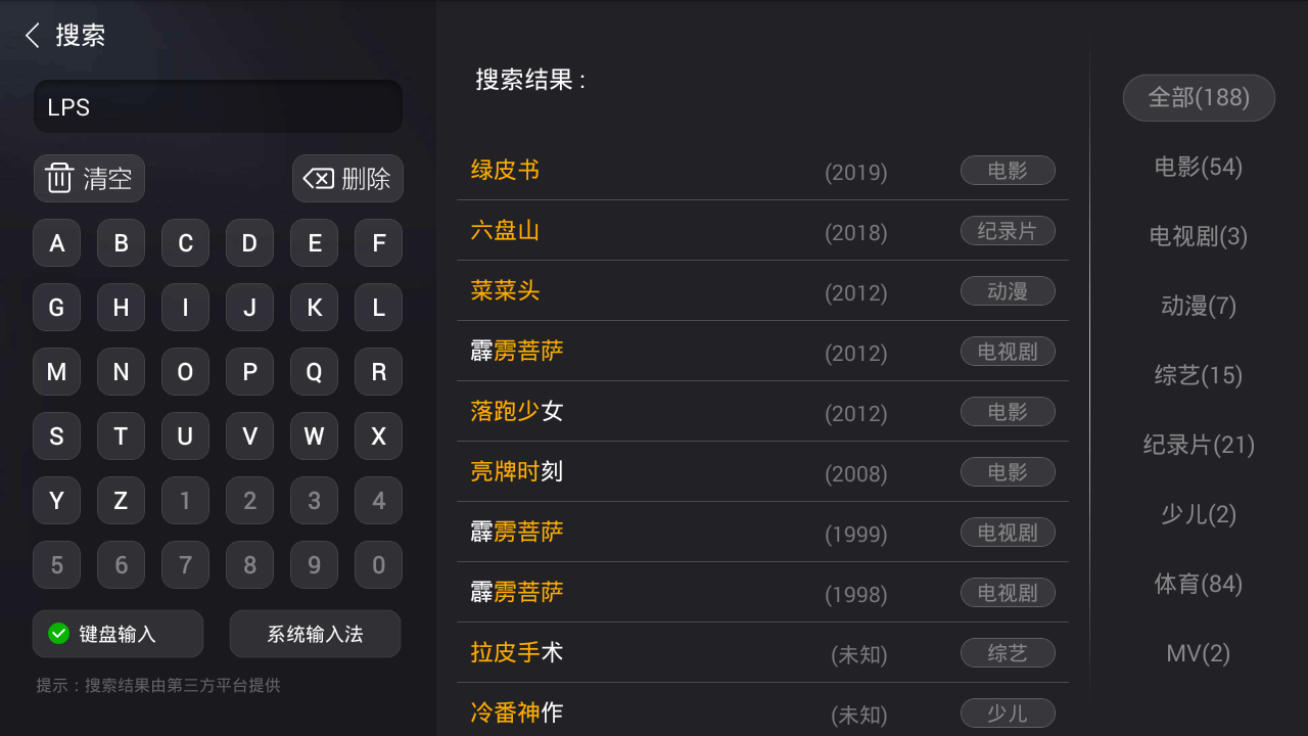1308x736 pixels.
Task: Select the 落跑少女 movie result
Action: (x=517, y=411)
